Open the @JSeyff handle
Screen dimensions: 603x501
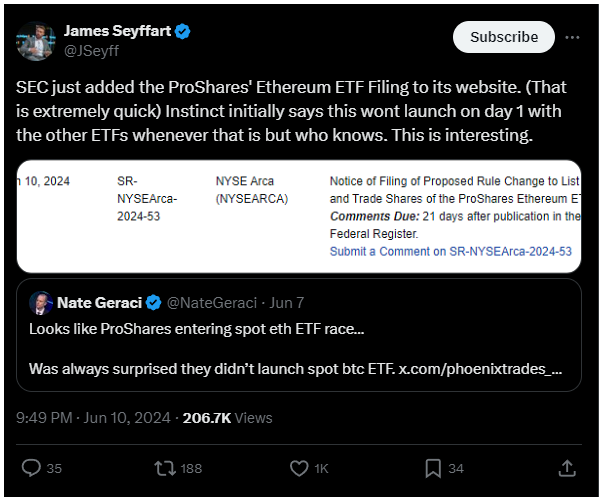point(92,51)
